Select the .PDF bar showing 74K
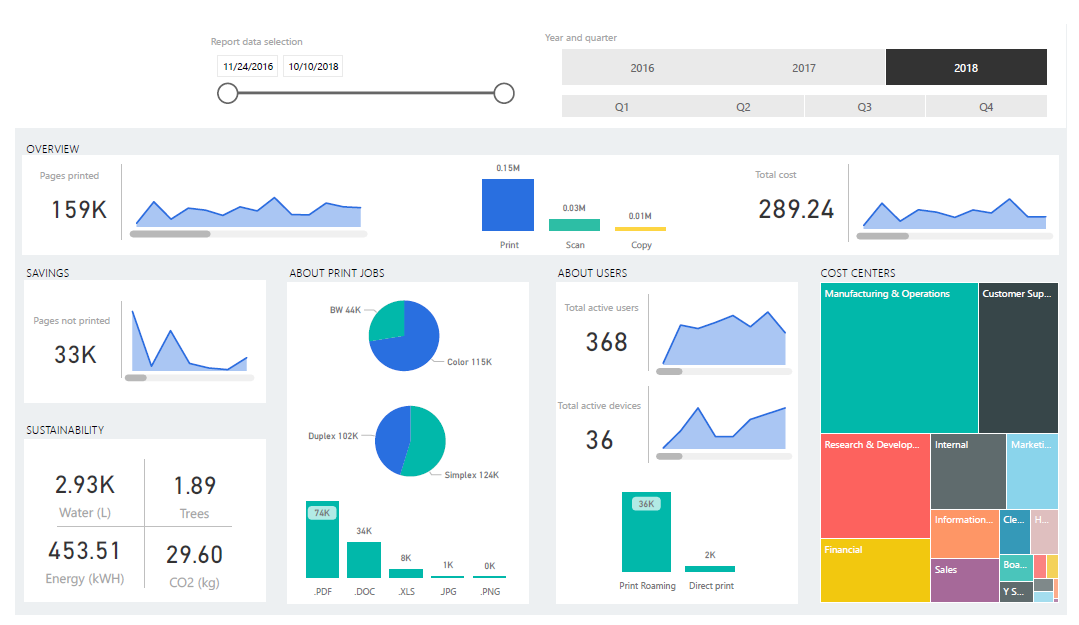Screen dimensions: 1079x625 (322, 545)
